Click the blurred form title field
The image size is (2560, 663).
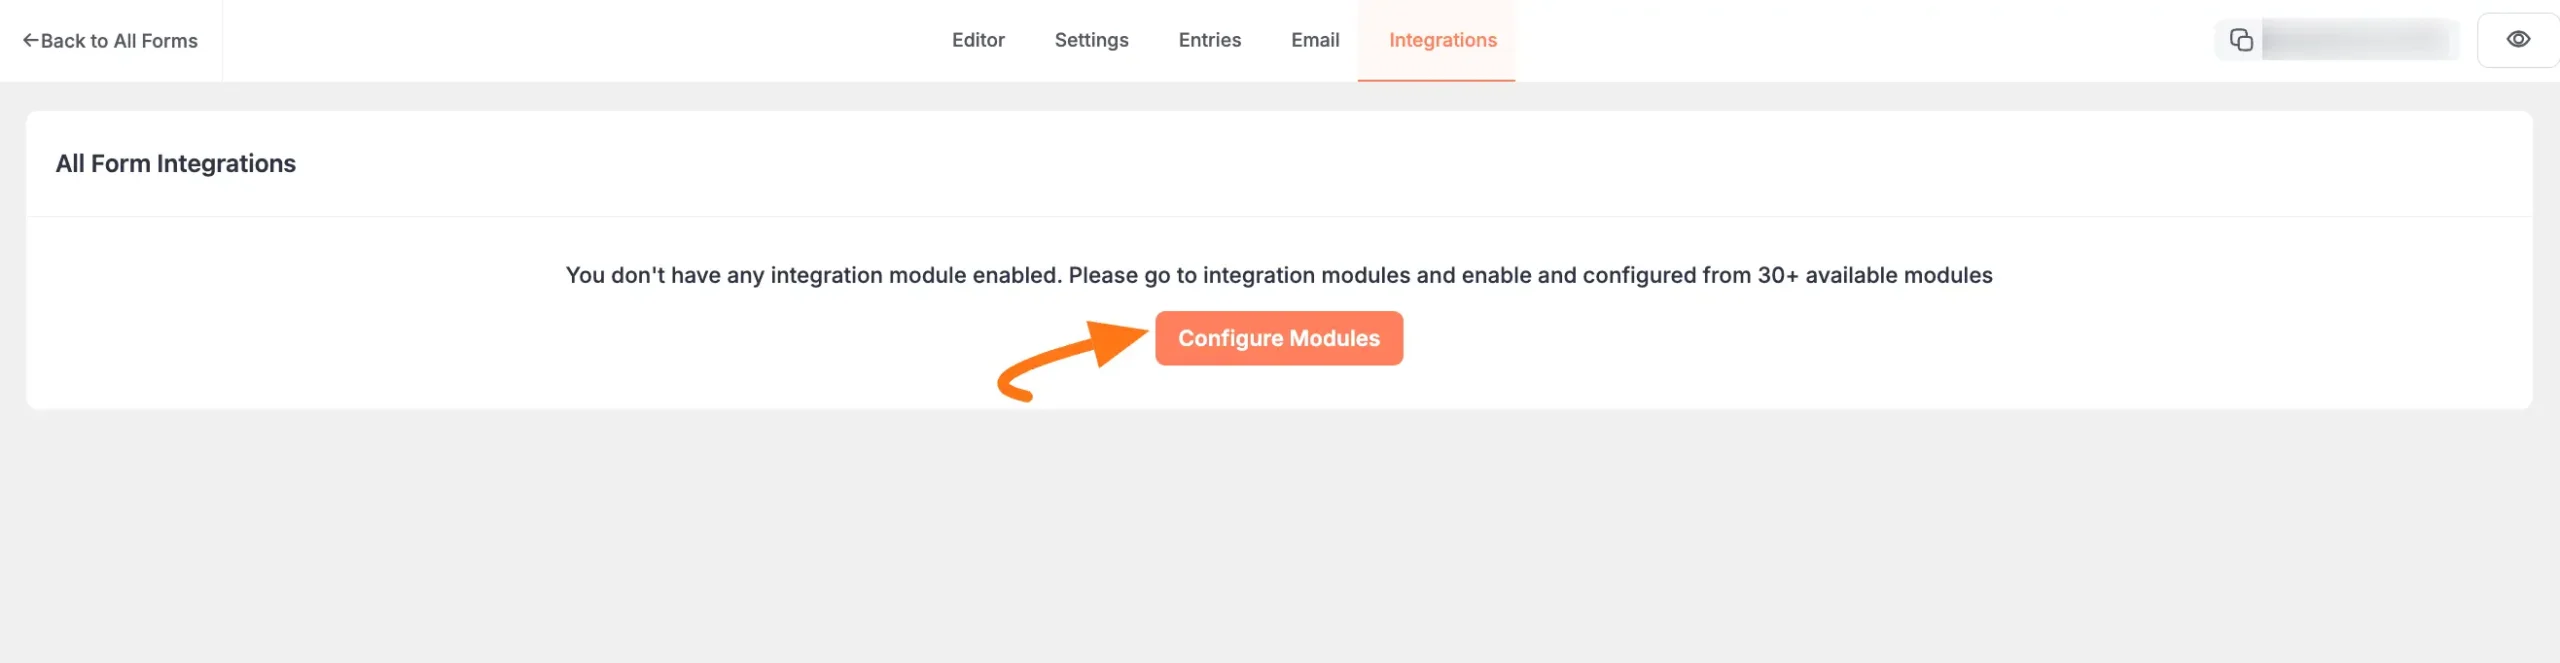(2360, 40)
